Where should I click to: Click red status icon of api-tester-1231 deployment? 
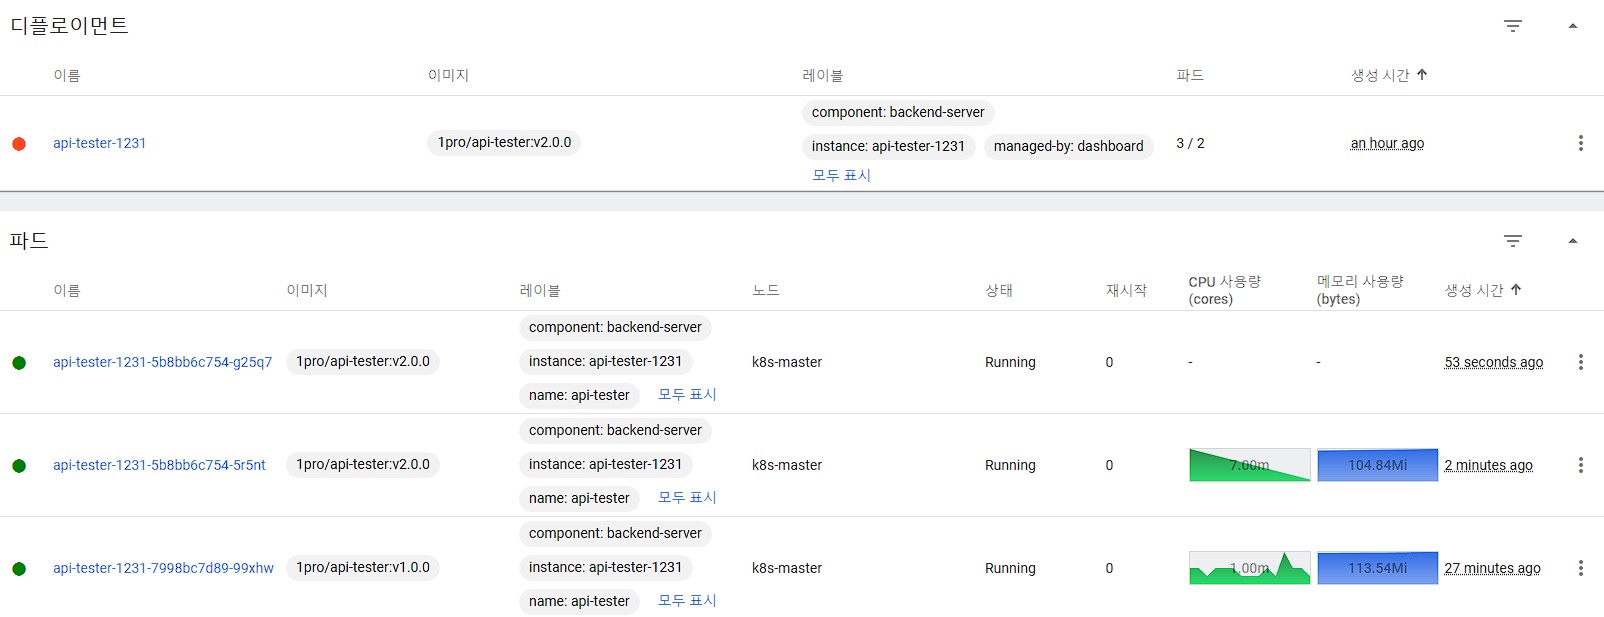click(x=19, y=144)
